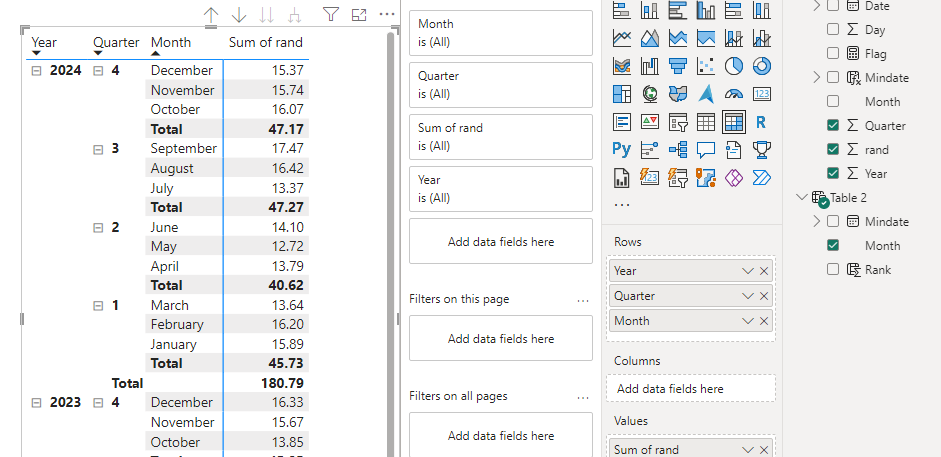Viewport: 941px width, 457px height.
Task: Open Year field dropdown in Rows well
Action: (748, 271)
